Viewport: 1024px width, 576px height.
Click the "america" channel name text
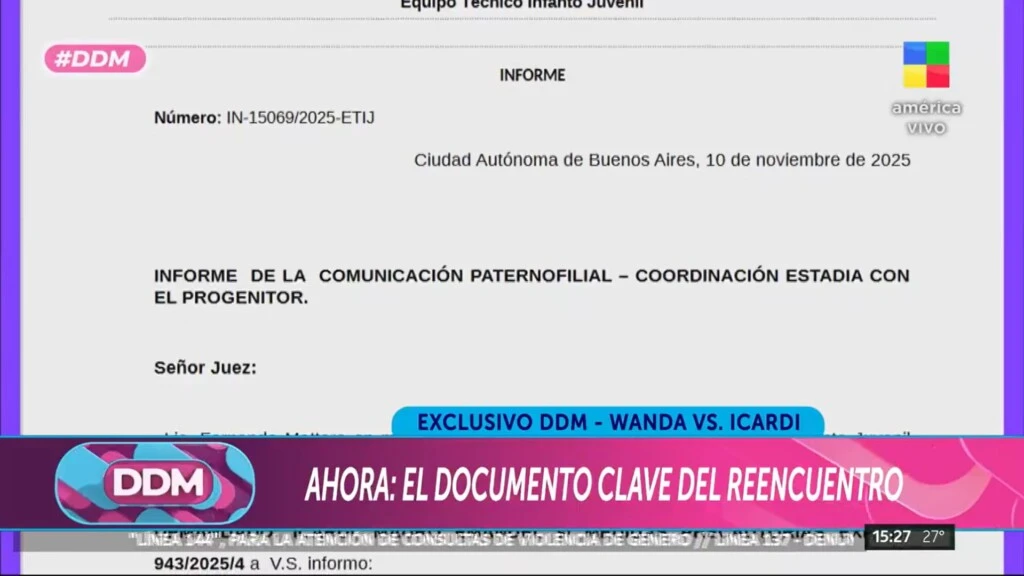click(x=926, y=108)
